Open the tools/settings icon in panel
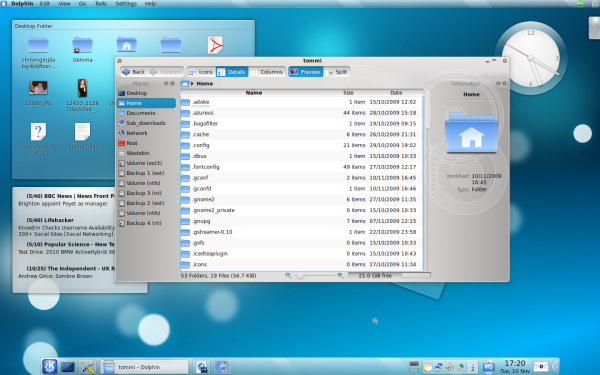The width and height of the screenshot is (600, 375). [87, 367]
